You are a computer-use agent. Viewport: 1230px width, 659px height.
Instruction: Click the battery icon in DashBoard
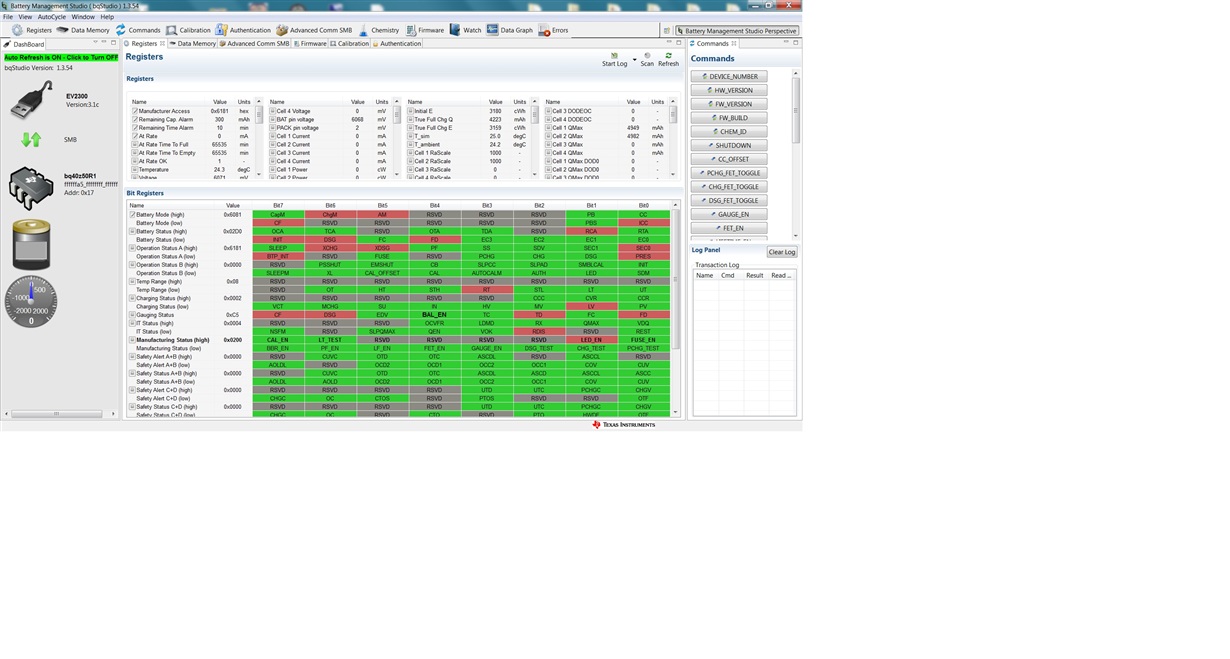coord(31,244)
